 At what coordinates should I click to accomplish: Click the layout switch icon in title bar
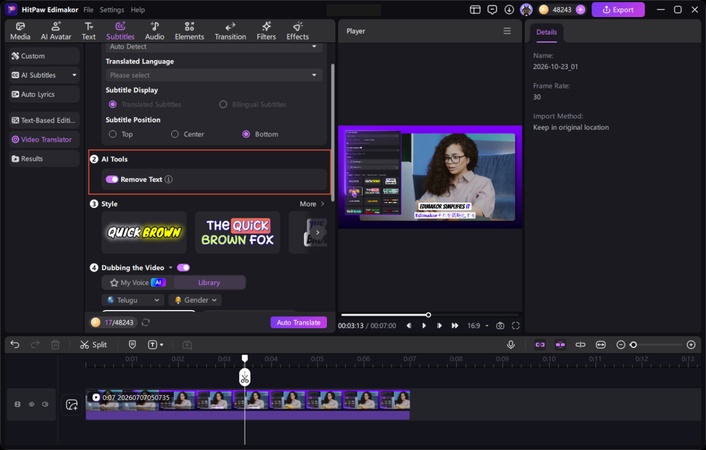pyautogui.click(x=475, y=9)
